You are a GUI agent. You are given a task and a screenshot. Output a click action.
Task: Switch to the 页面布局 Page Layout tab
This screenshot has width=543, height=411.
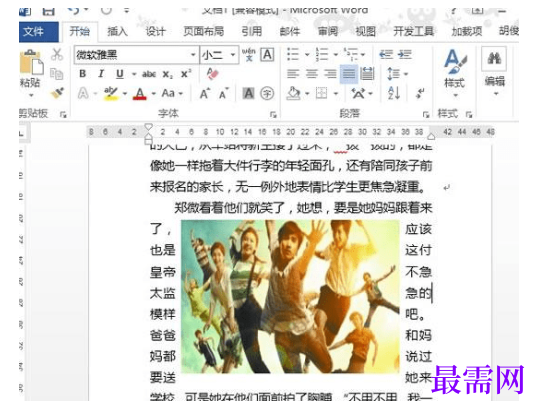point(203,32)
